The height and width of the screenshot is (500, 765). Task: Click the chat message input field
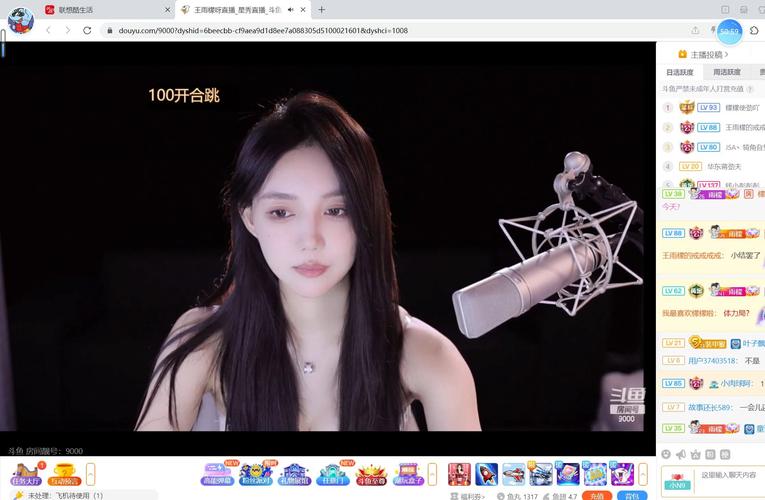pos(730,476)
